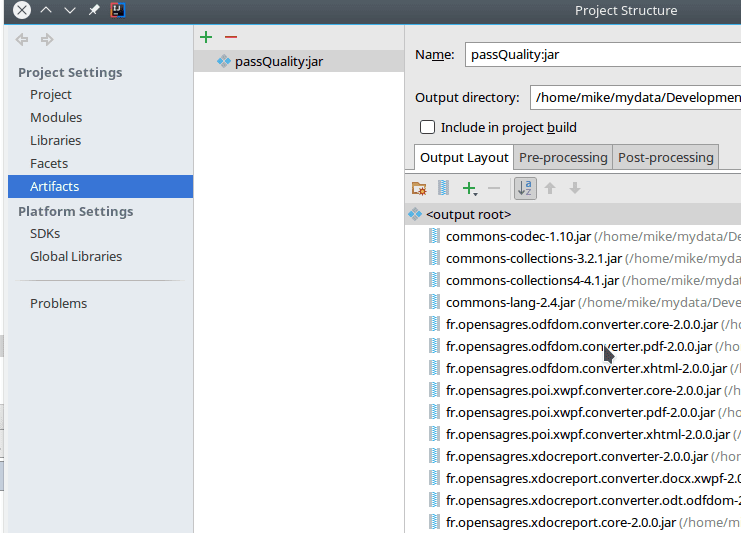741x533 pixels.
Task: Click the Move Down arrow in layout toolbar
Action: pos(574,188)
